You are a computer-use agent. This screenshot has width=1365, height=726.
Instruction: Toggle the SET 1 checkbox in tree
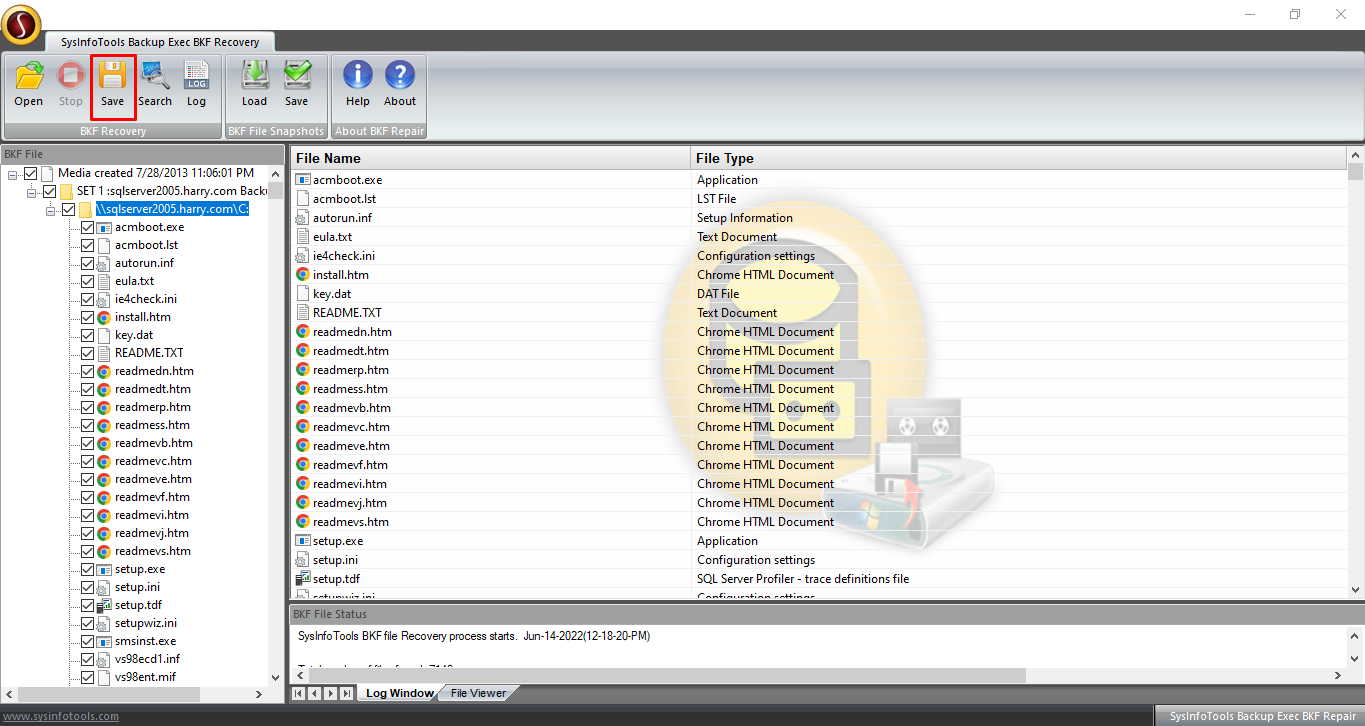pos(49,191)
